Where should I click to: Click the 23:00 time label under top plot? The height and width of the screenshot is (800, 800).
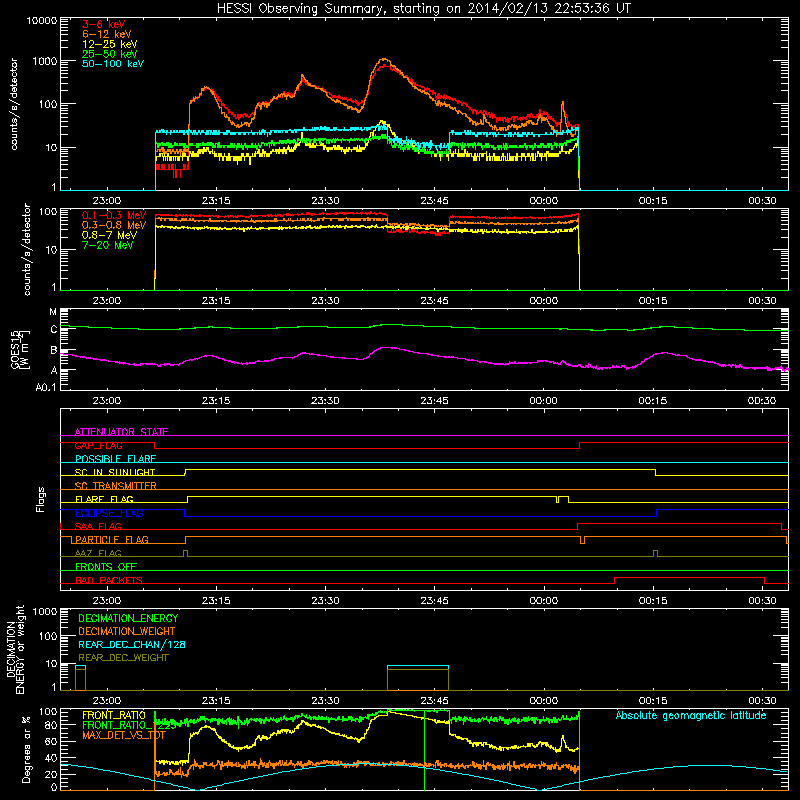[107, 201]
